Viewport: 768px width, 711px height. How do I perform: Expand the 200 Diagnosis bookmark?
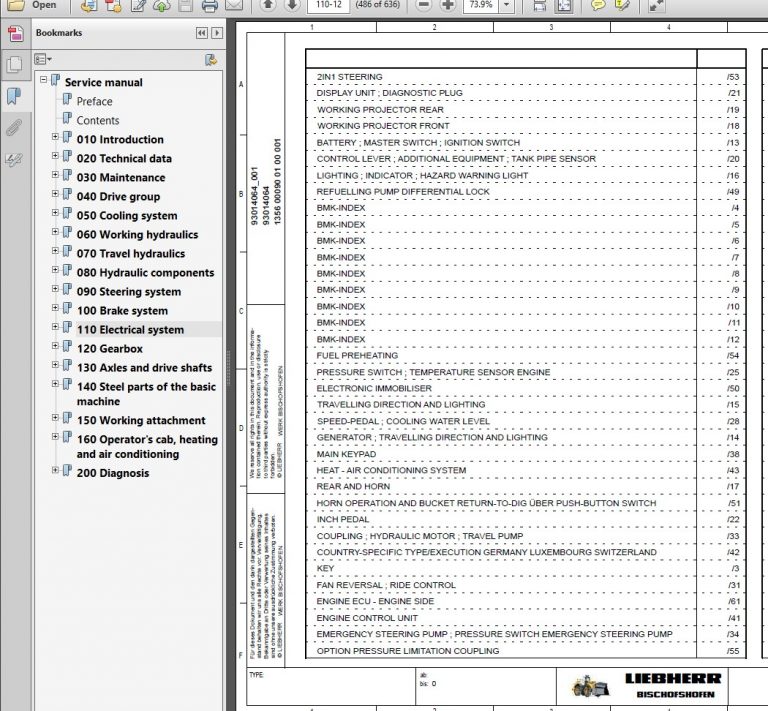tap(55, 470)
